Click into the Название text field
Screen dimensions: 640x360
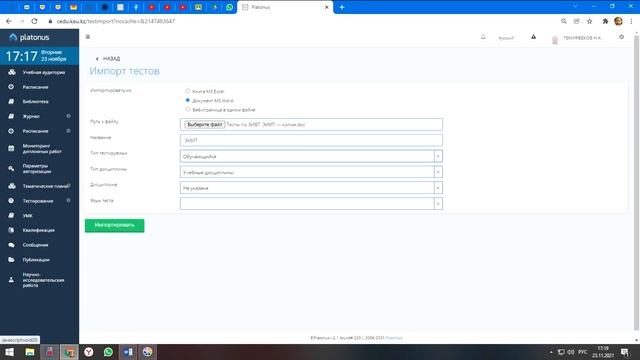(311, 140)
